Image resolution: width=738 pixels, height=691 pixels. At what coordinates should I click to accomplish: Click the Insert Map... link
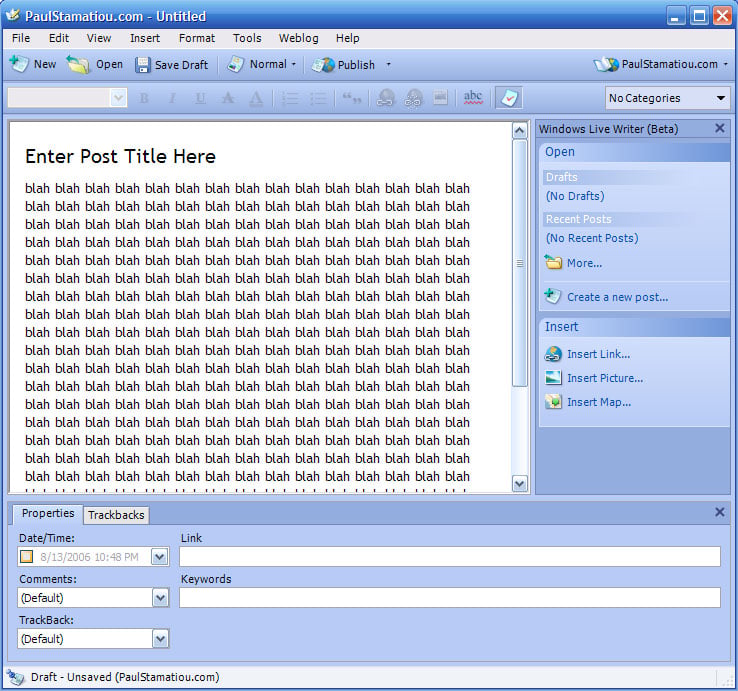tap(599, 402)
